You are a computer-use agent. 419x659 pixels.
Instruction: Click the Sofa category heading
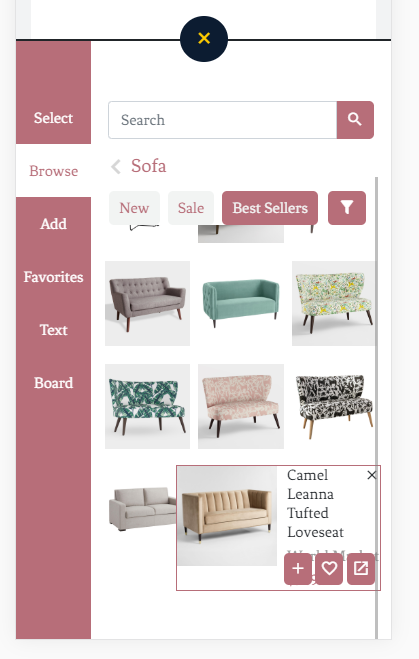tap(148, 166)
